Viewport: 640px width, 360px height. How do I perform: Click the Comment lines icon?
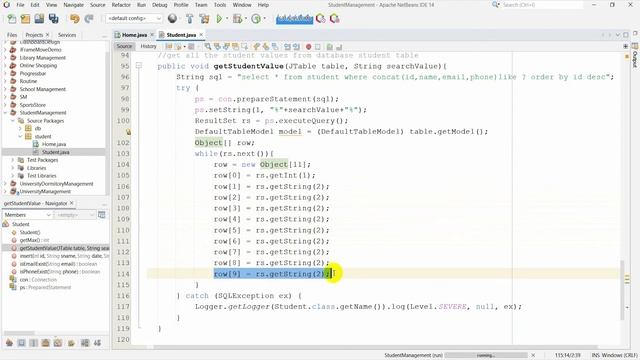[x=329, y=47]
